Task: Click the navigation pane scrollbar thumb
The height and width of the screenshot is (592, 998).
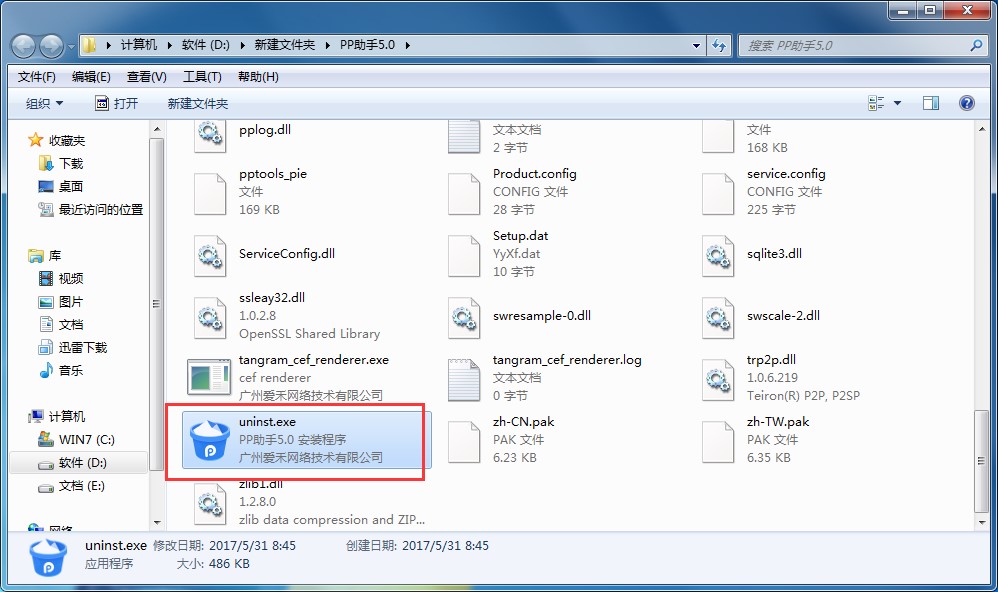Action: 157,304
